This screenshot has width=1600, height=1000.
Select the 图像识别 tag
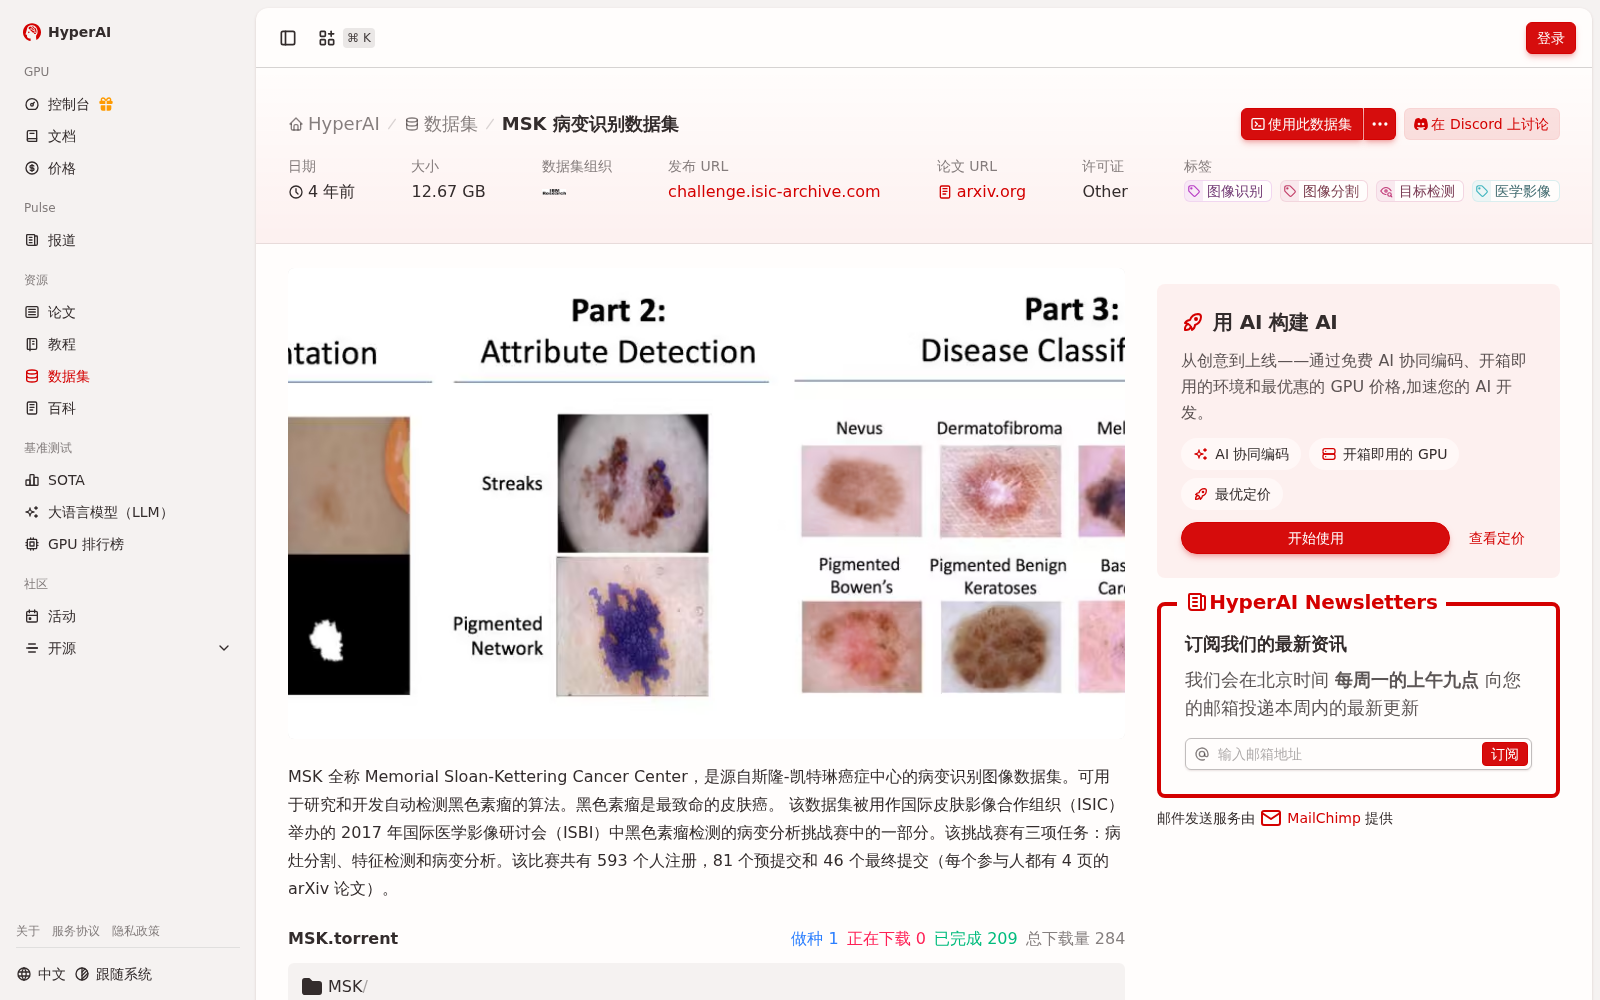click(x=1227, y=191)
